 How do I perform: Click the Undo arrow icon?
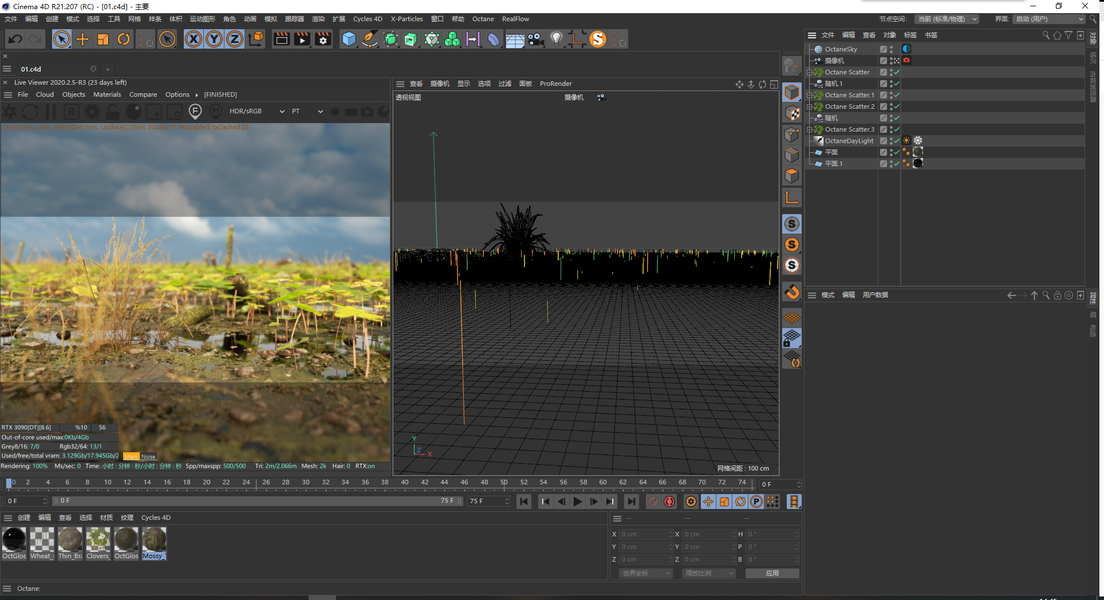click(x=15, y=39)
